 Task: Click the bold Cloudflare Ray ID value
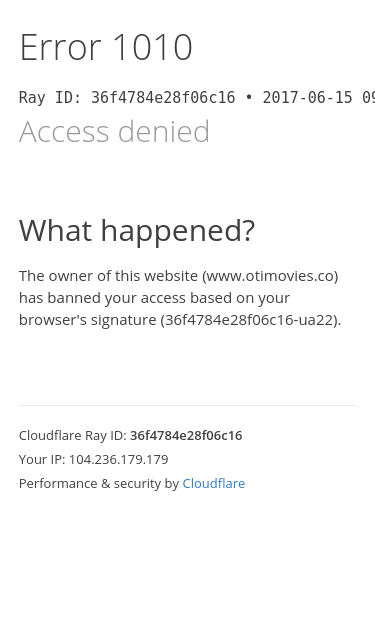[186, 435]
